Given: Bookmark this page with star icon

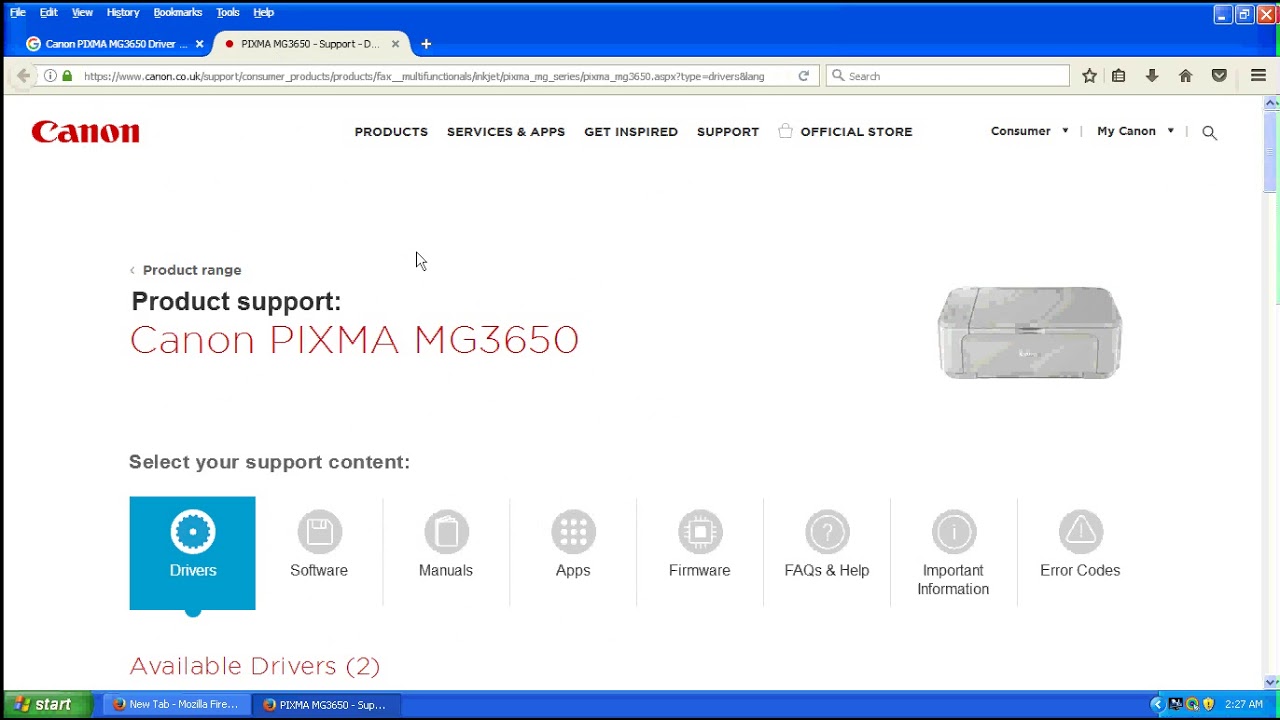Looking at the screenshot, I should coord(1089,76).
